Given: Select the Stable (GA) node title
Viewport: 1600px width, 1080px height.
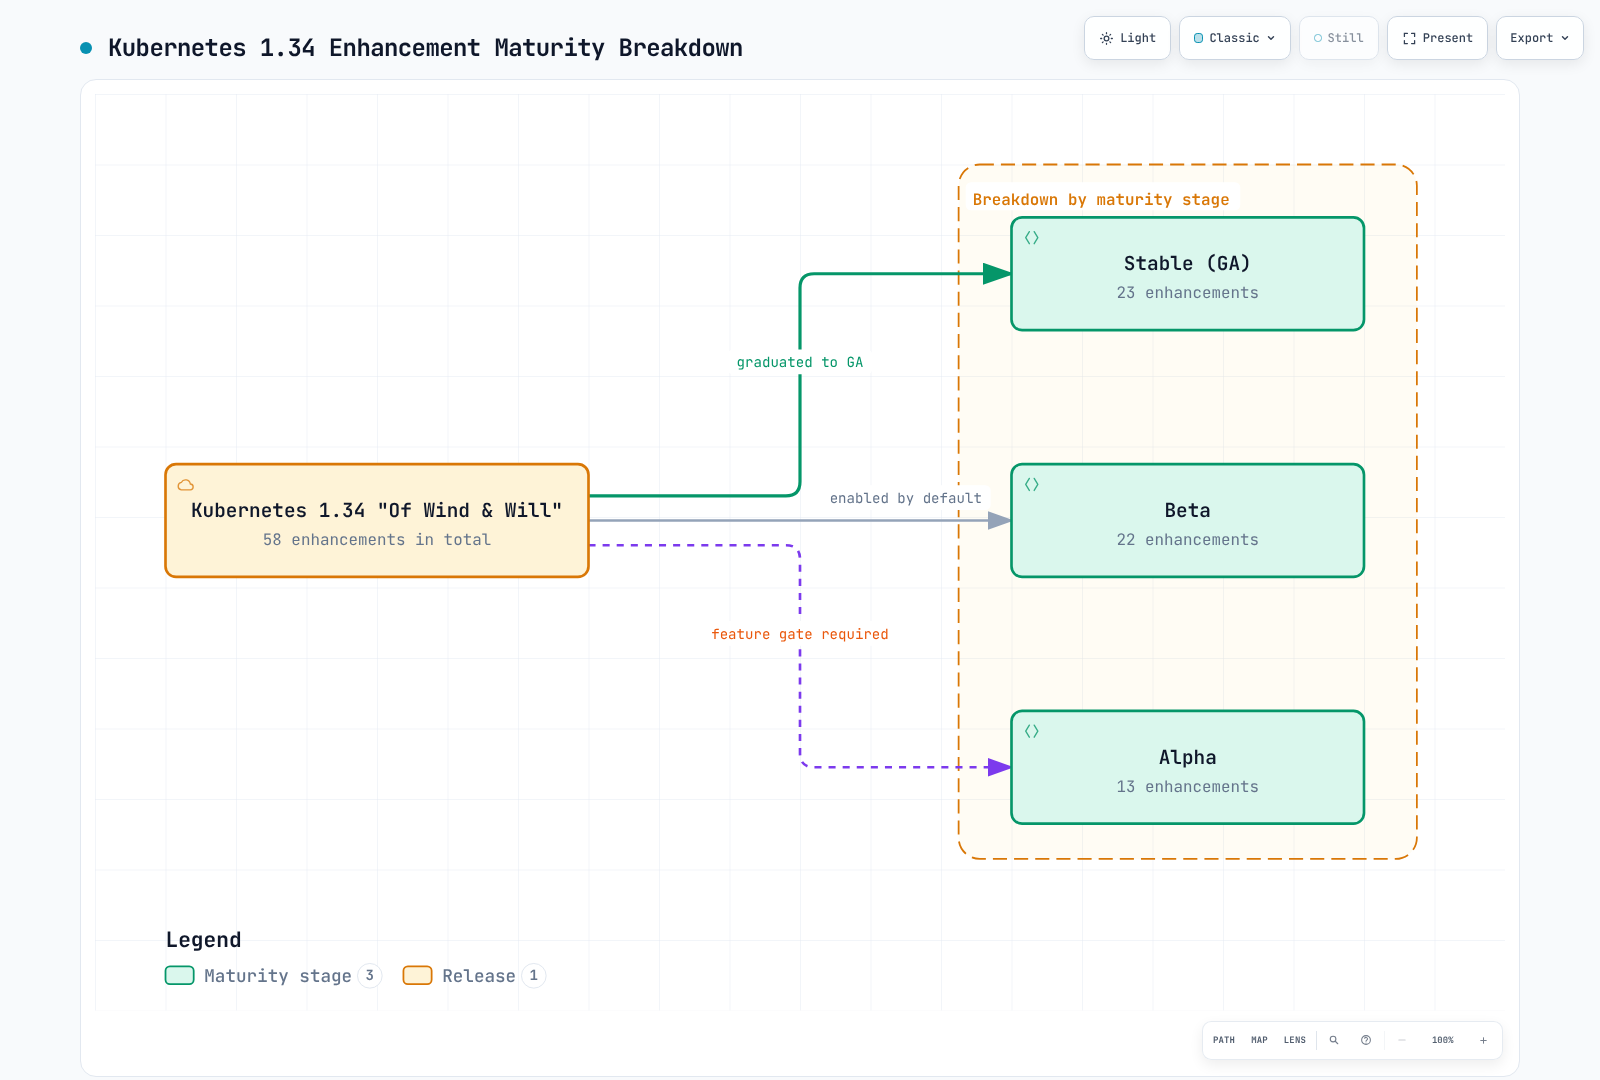Looking at the screenshot, I should (x=1187, y=263).
